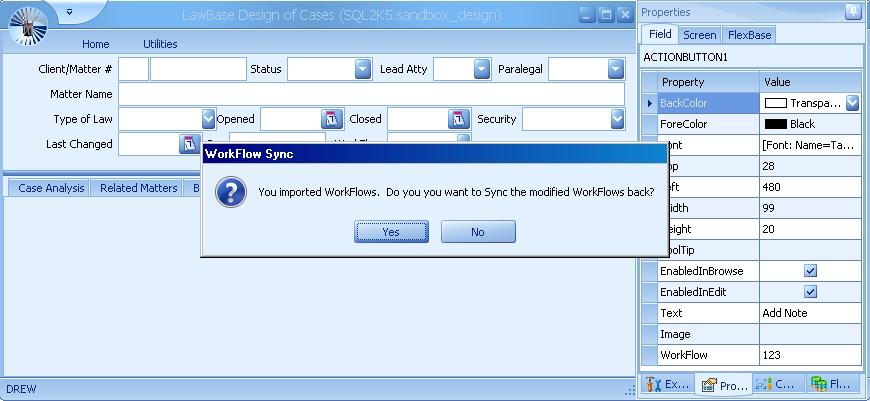Click the empty Image value cell
This screenshot has width=870, height=401.
[x=810, y=334]
